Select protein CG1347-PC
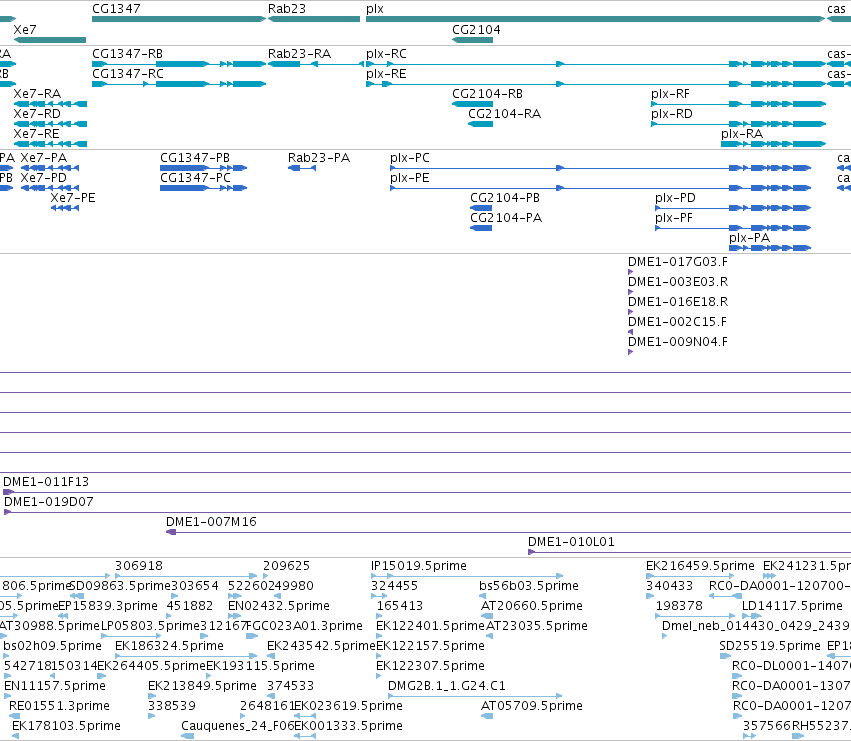 pyautogui.click(x=204, y=188)
